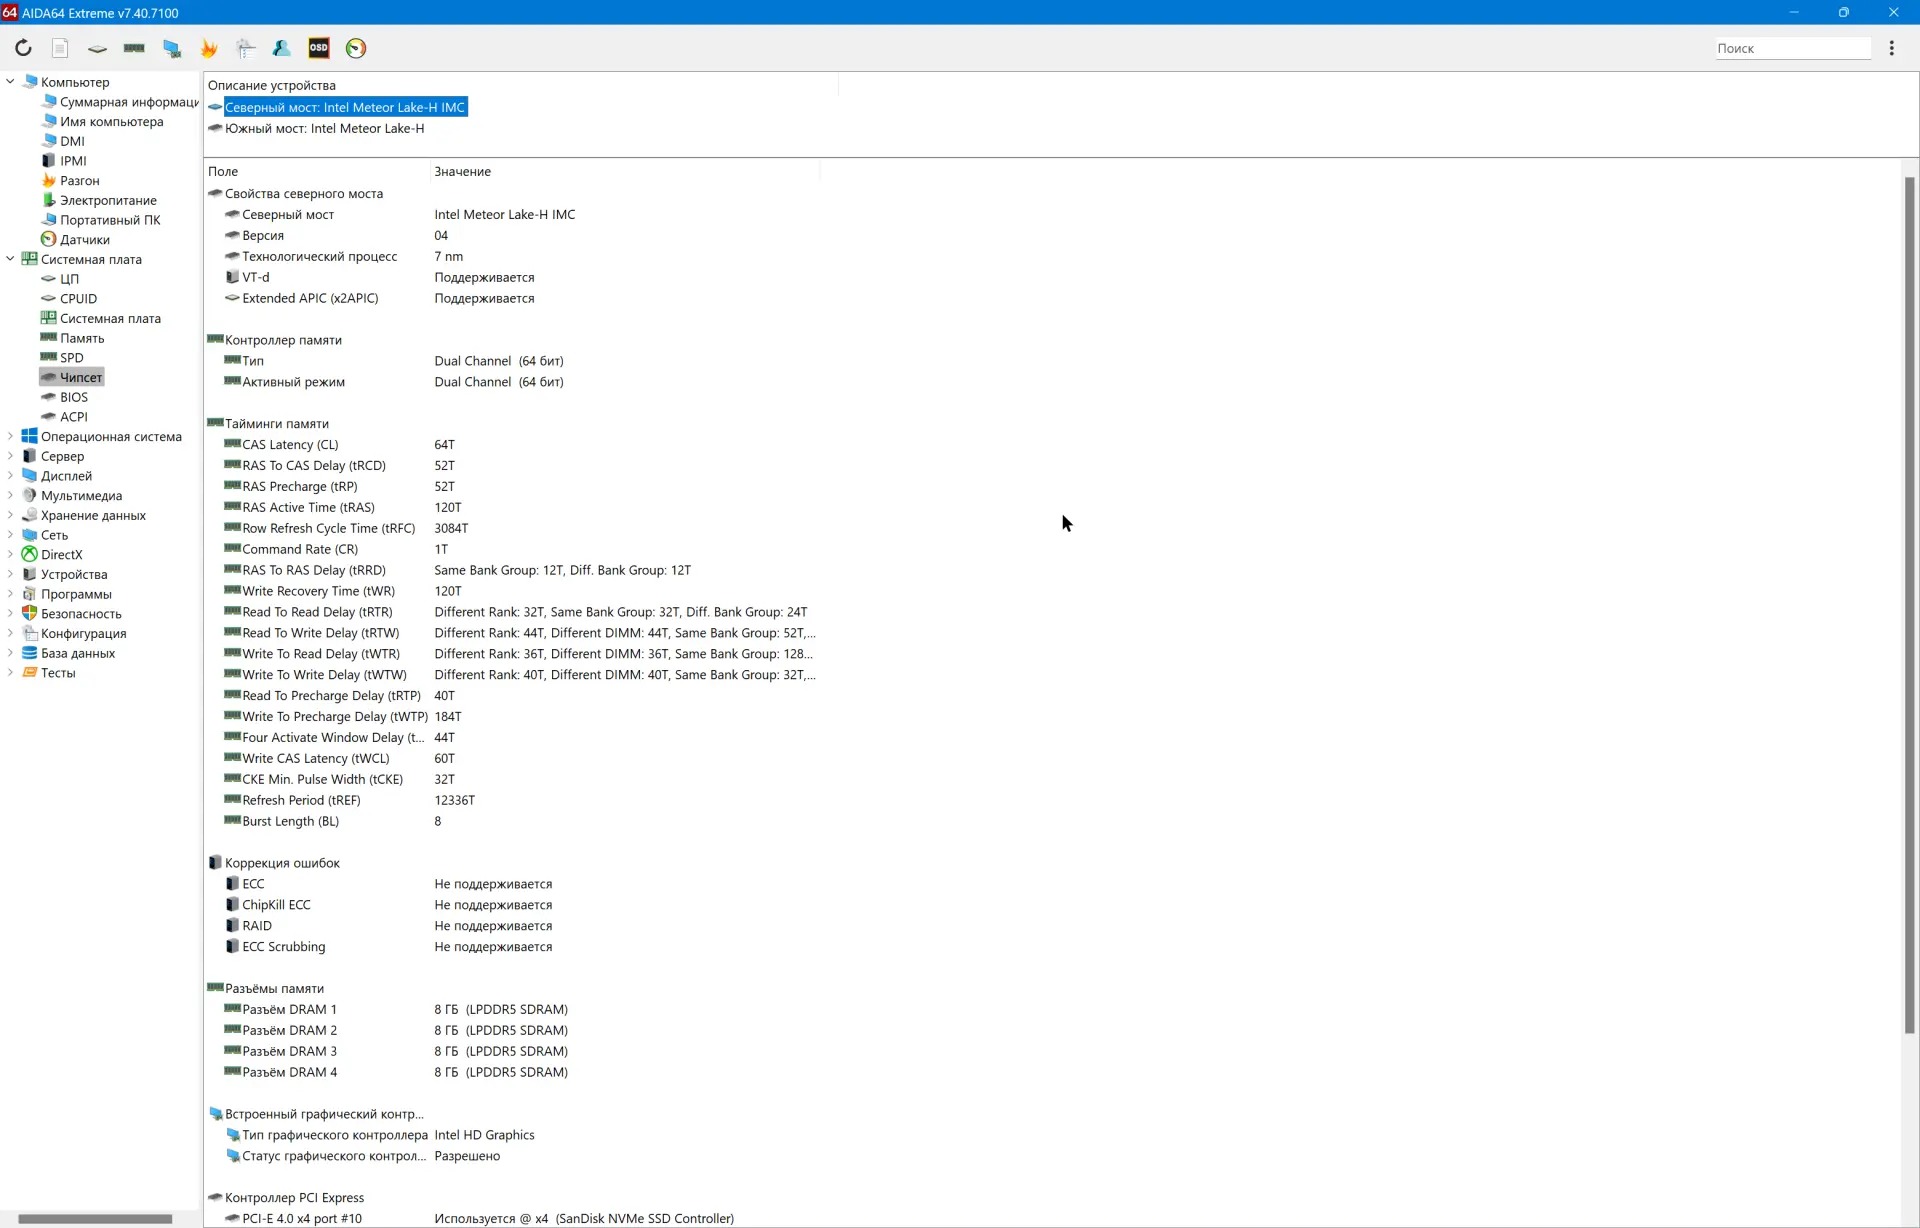Image resolution: width=1920 pixels, height=1228 pixels.
Task: Select the Электропитание sidebar item
Action: point(108,199)
